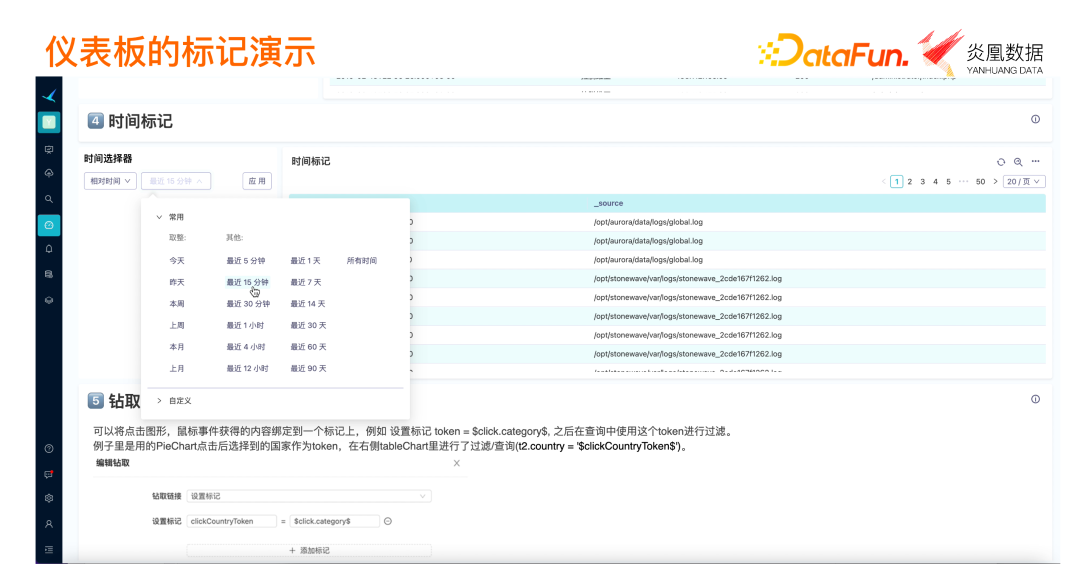The height and width of the screenshot is (576, 1080).
Task: Click the info icon beside 钻取 section
Action: tap(1035, 399)
